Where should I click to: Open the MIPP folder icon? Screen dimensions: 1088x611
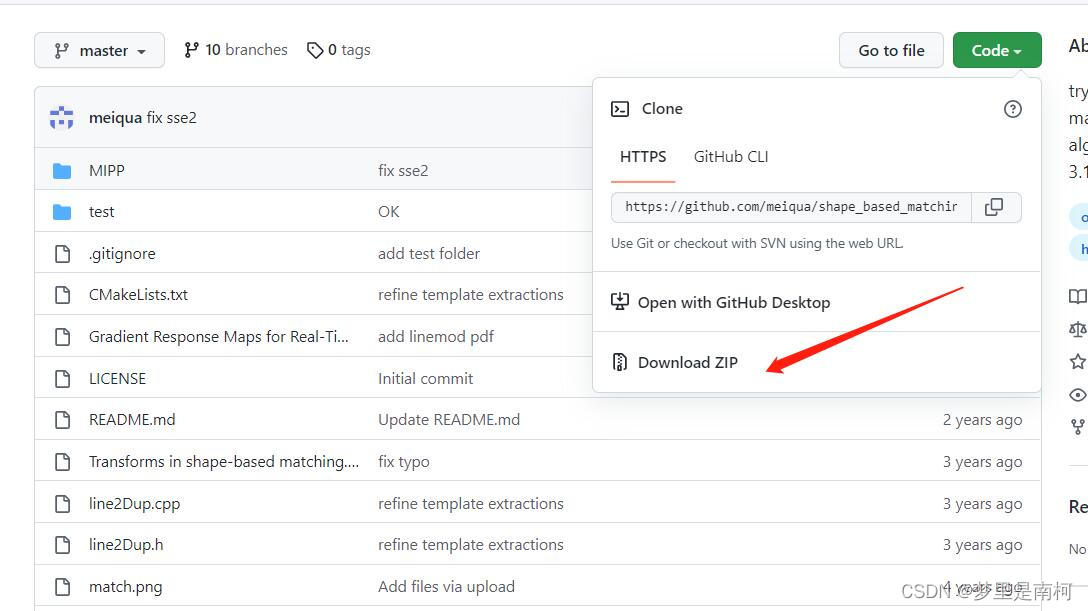click(x=61, y=170)
